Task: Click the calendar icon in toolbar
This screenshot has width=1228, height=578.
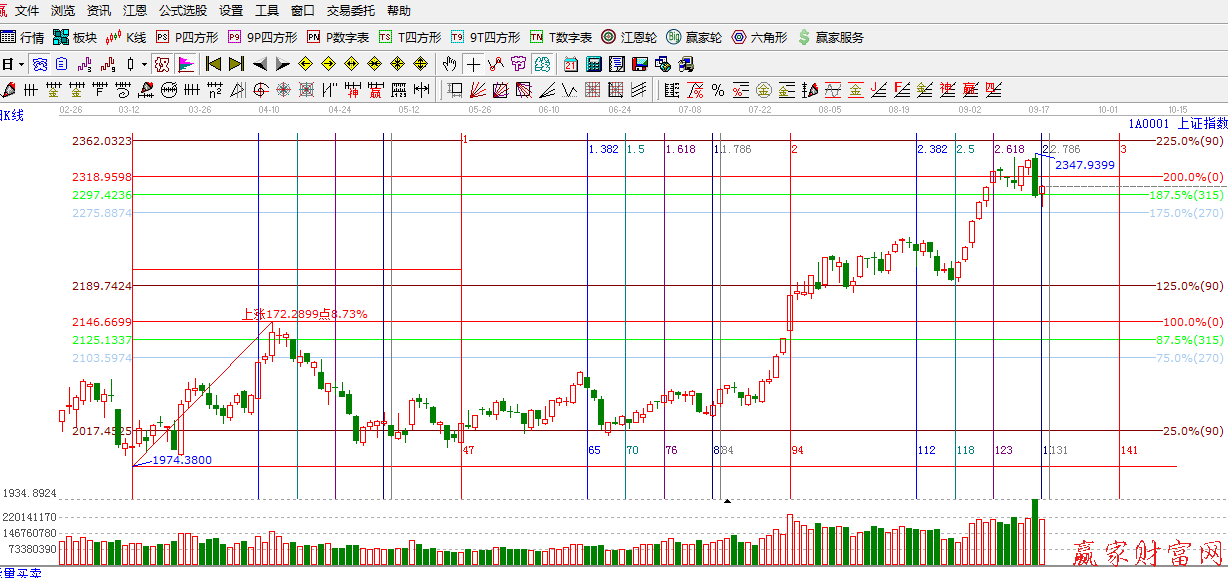Action: 571,64
